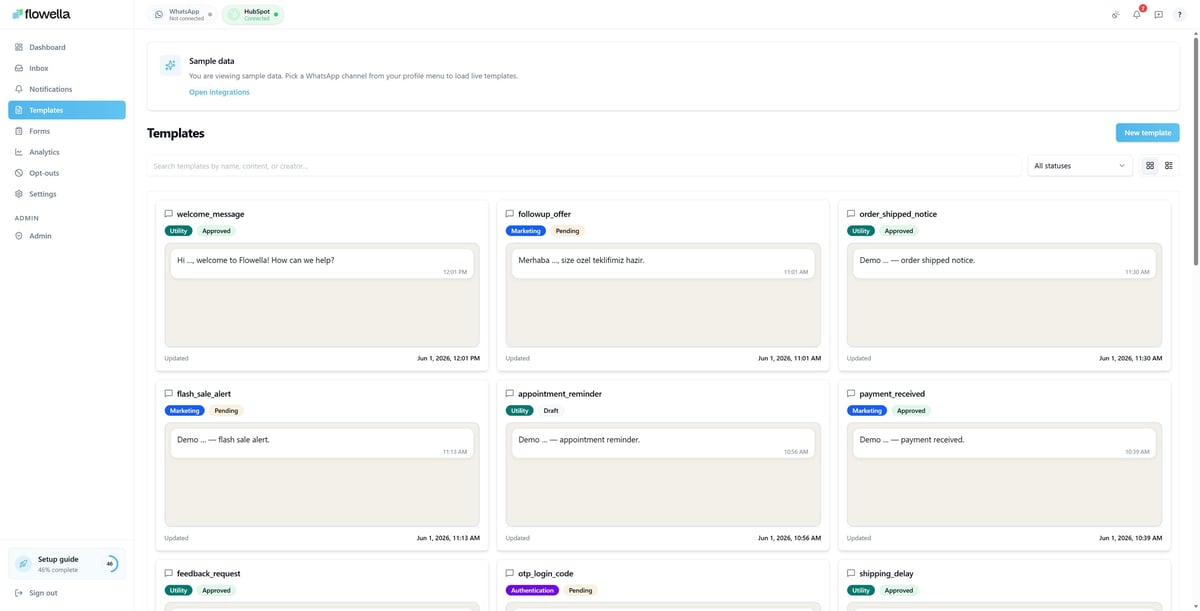Click the 46 percent setup progress ring
This screenshot has width=1200, height=611.
(x=110, y=564)
